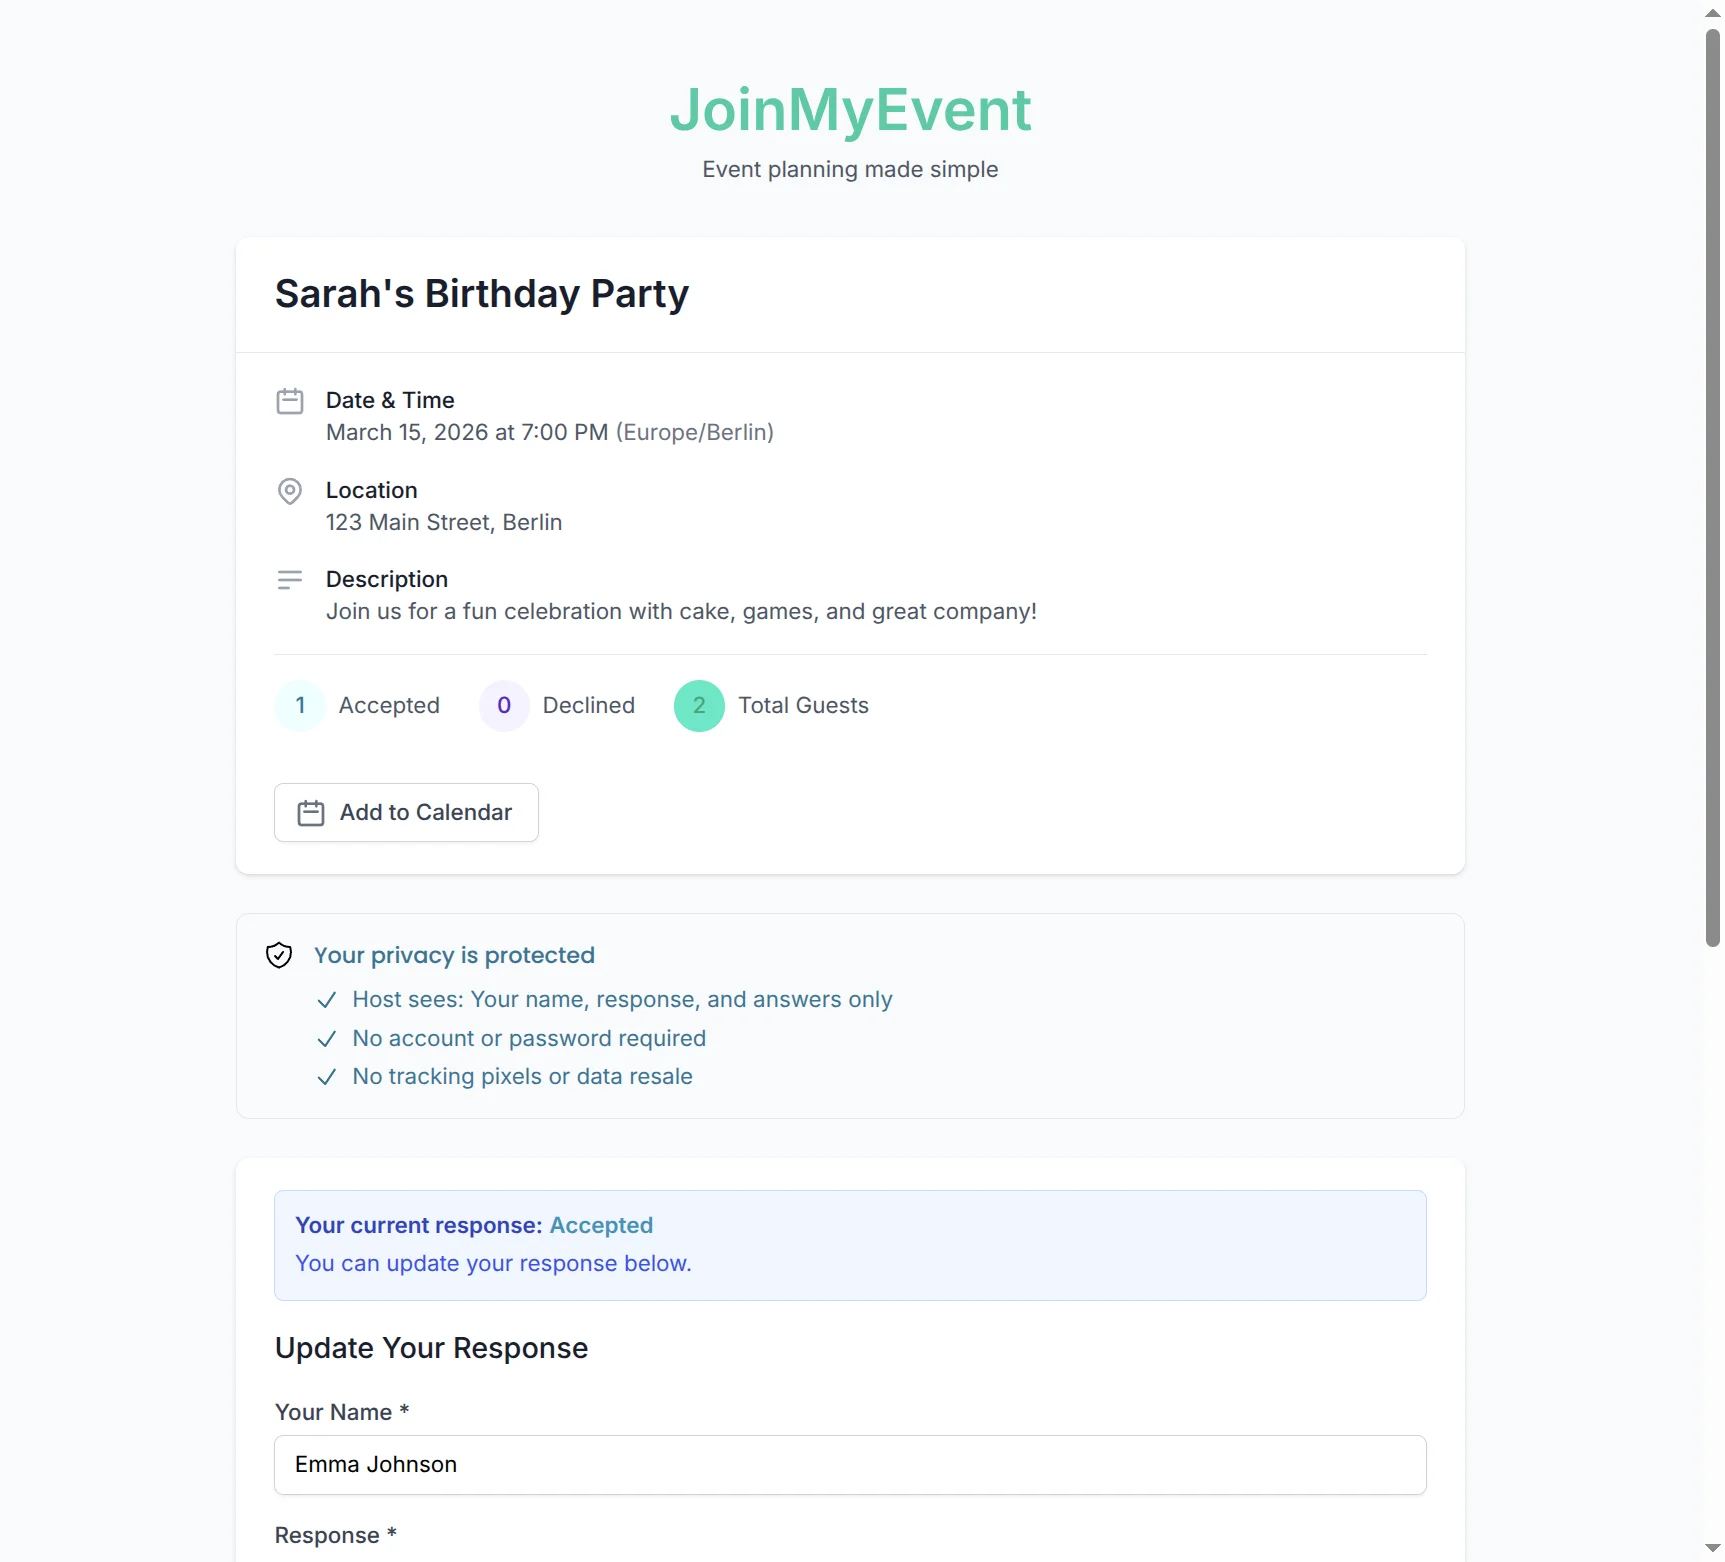
Task: Click the location pin icon
Action: [x=290, y=490]
